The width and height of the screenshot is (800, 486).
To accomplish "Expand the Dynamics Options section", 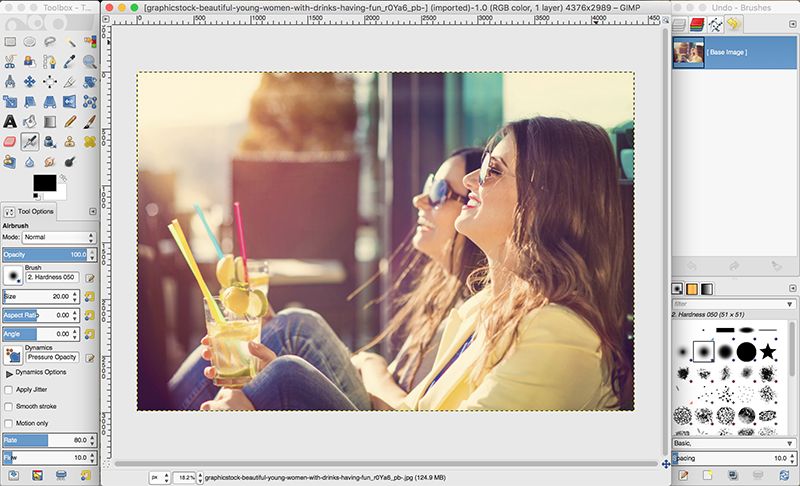I will tap(8, 372).
